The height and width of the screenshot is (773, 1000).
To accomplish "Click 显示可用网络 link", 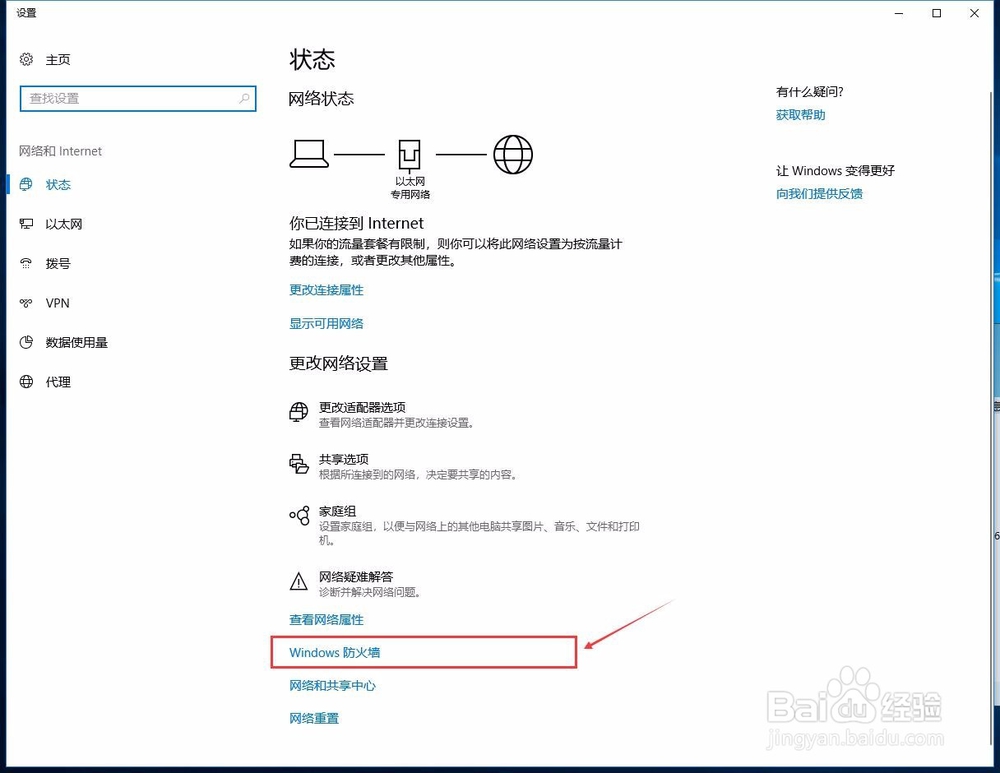I will pyautogui.click(x=326, y=323).
